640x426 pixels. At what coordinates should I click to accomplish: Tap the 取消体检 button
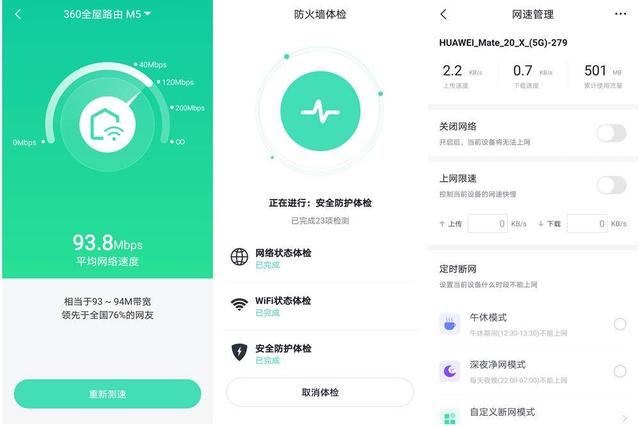click(x=320, y=392)
